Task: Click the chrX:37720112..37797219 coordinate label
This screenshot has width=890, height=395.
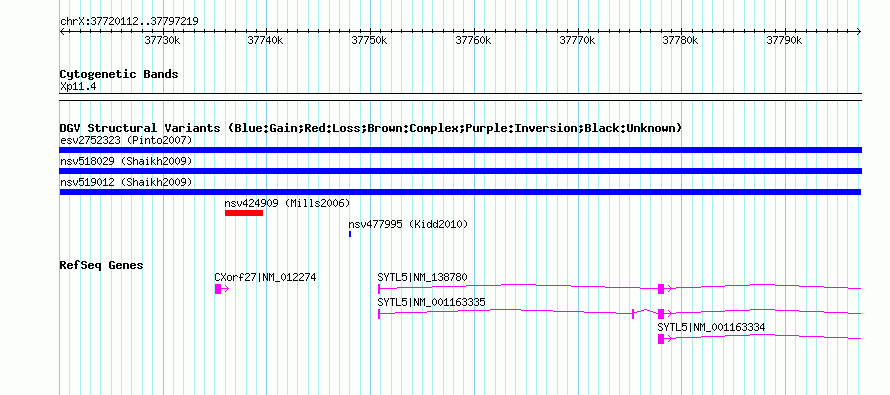Action: pos(129,21)
